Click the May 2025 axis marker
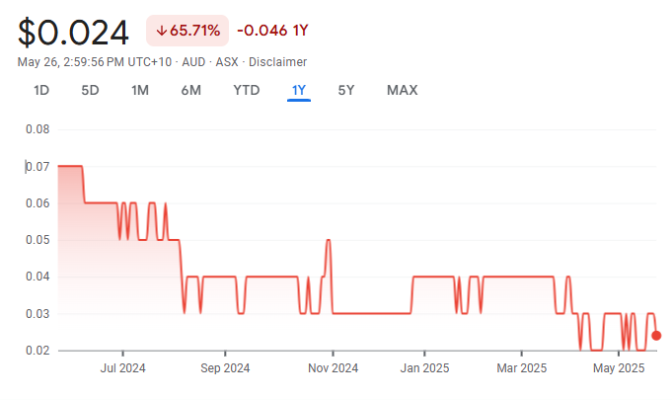The image size is (672, 400). [x=618, y=368]
